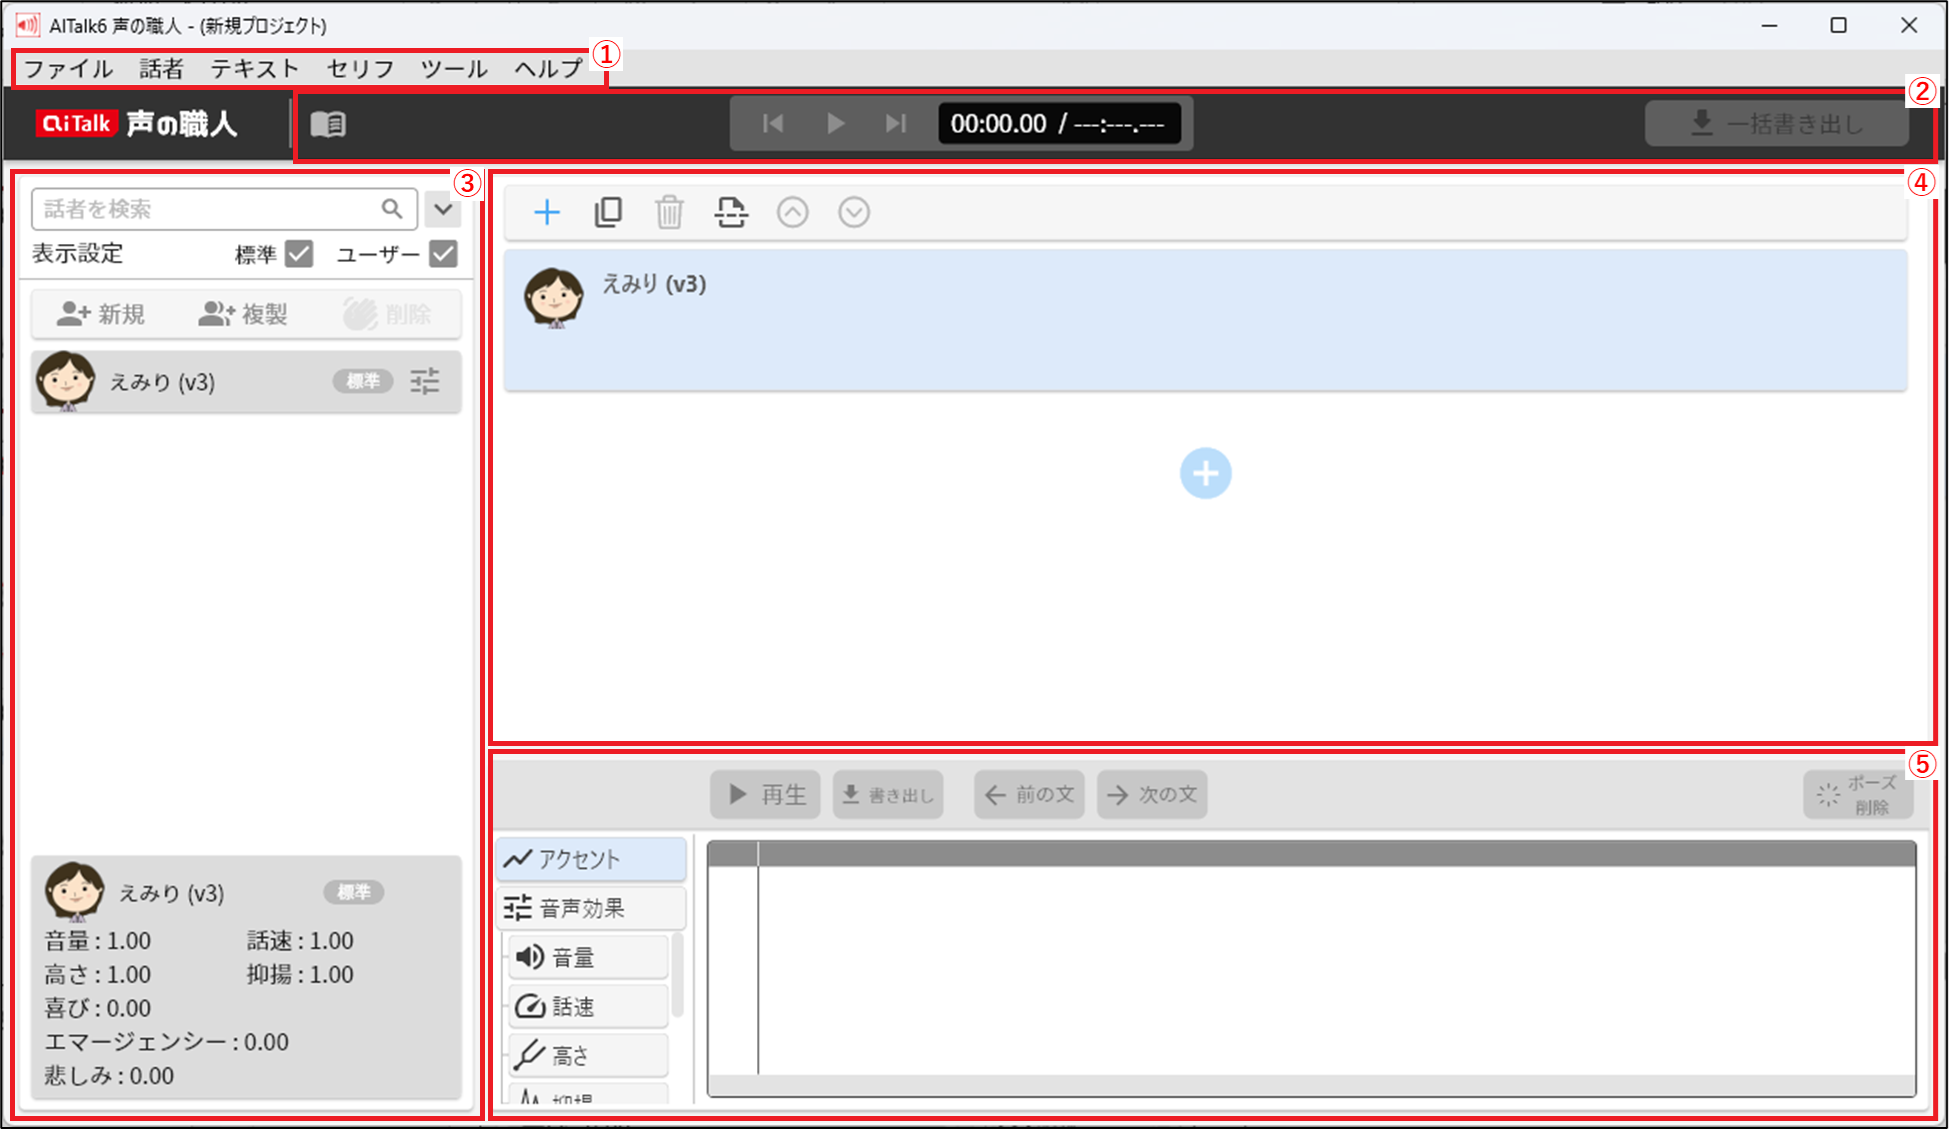Open the dictionary book icon
1955x1129 pixels.
click(x=328, y=124)
